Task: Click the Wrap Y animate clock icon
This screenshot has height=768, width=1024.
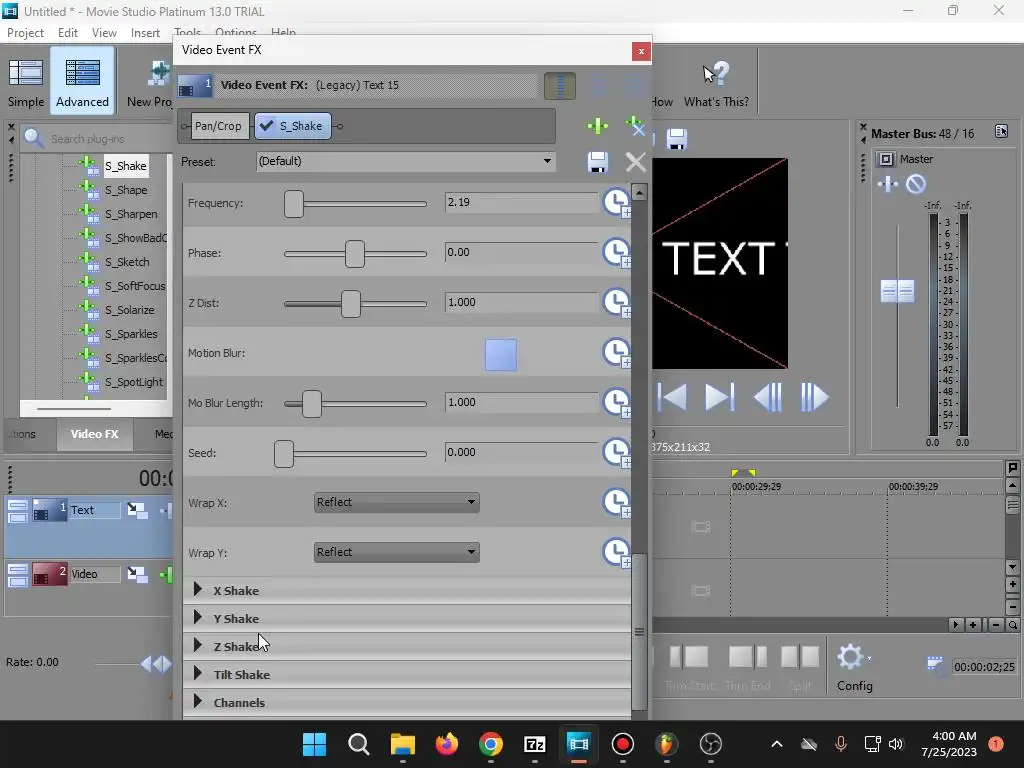Action: tap(616, 552)
